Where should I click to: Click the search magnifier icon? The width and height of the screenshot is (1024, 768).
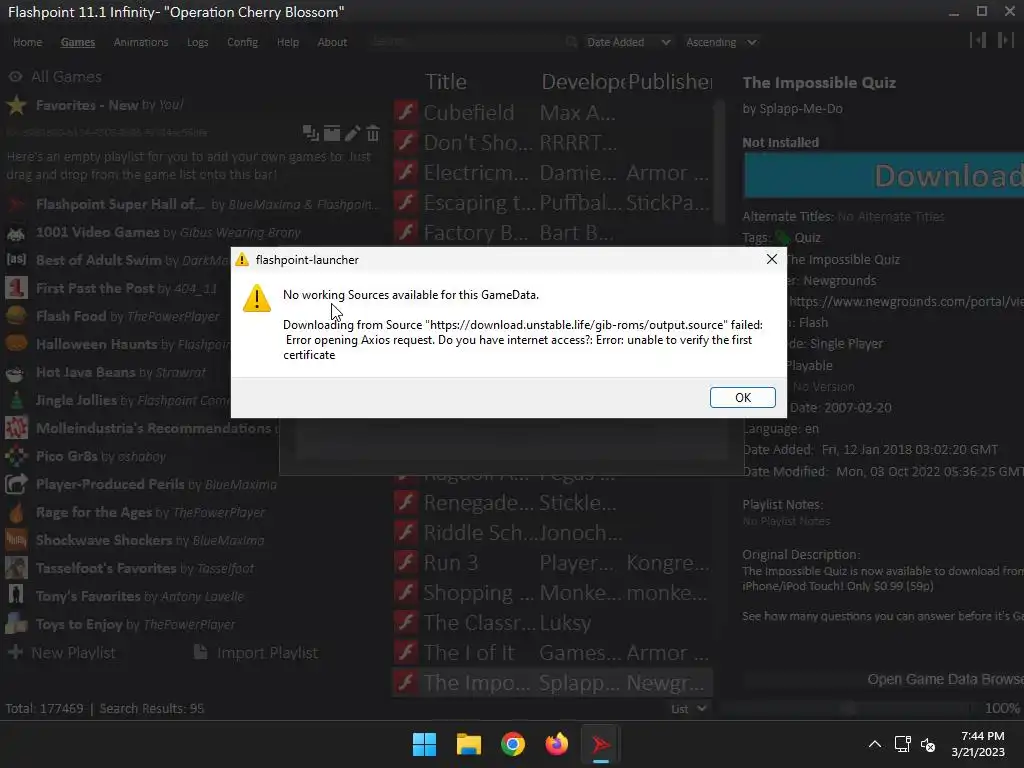(x=571, y=42)
